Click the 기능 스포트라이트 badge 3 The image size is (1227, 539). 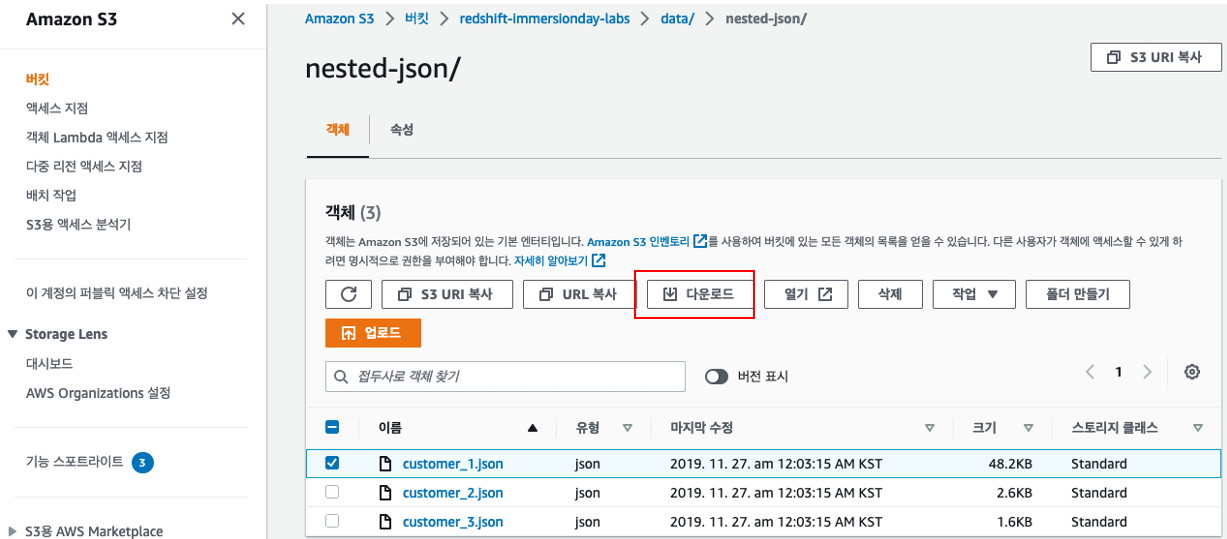click(x=143, y=462)
